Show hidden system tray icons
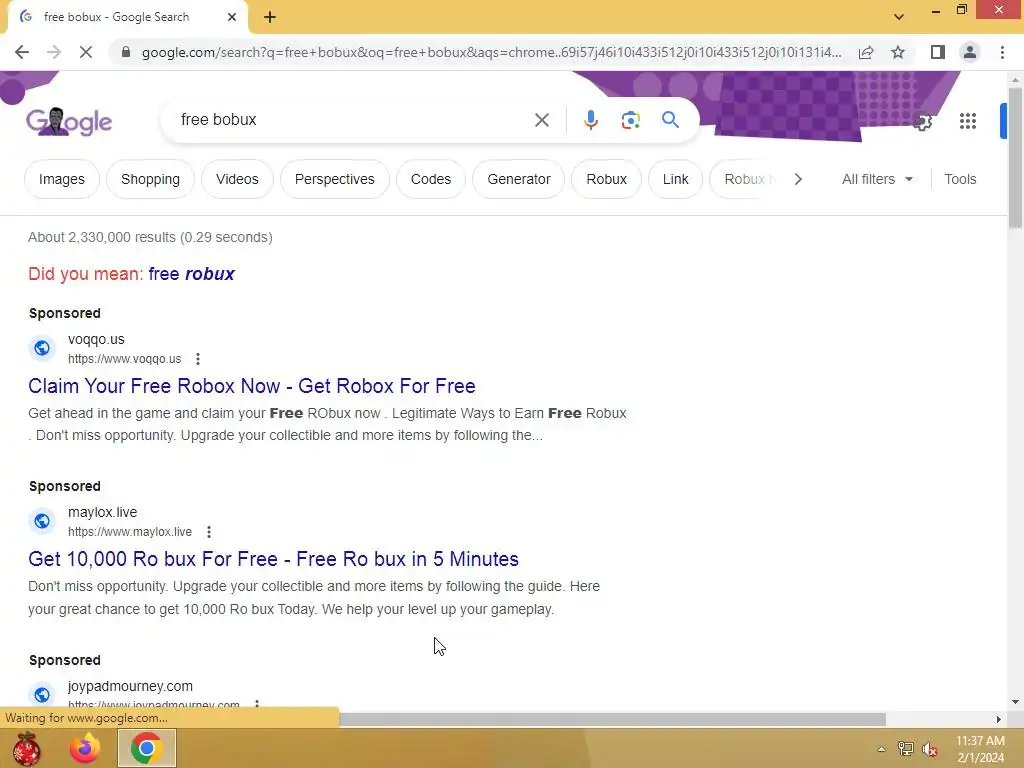Screen dimensions: 1024x768 click(x=882, y=749)
